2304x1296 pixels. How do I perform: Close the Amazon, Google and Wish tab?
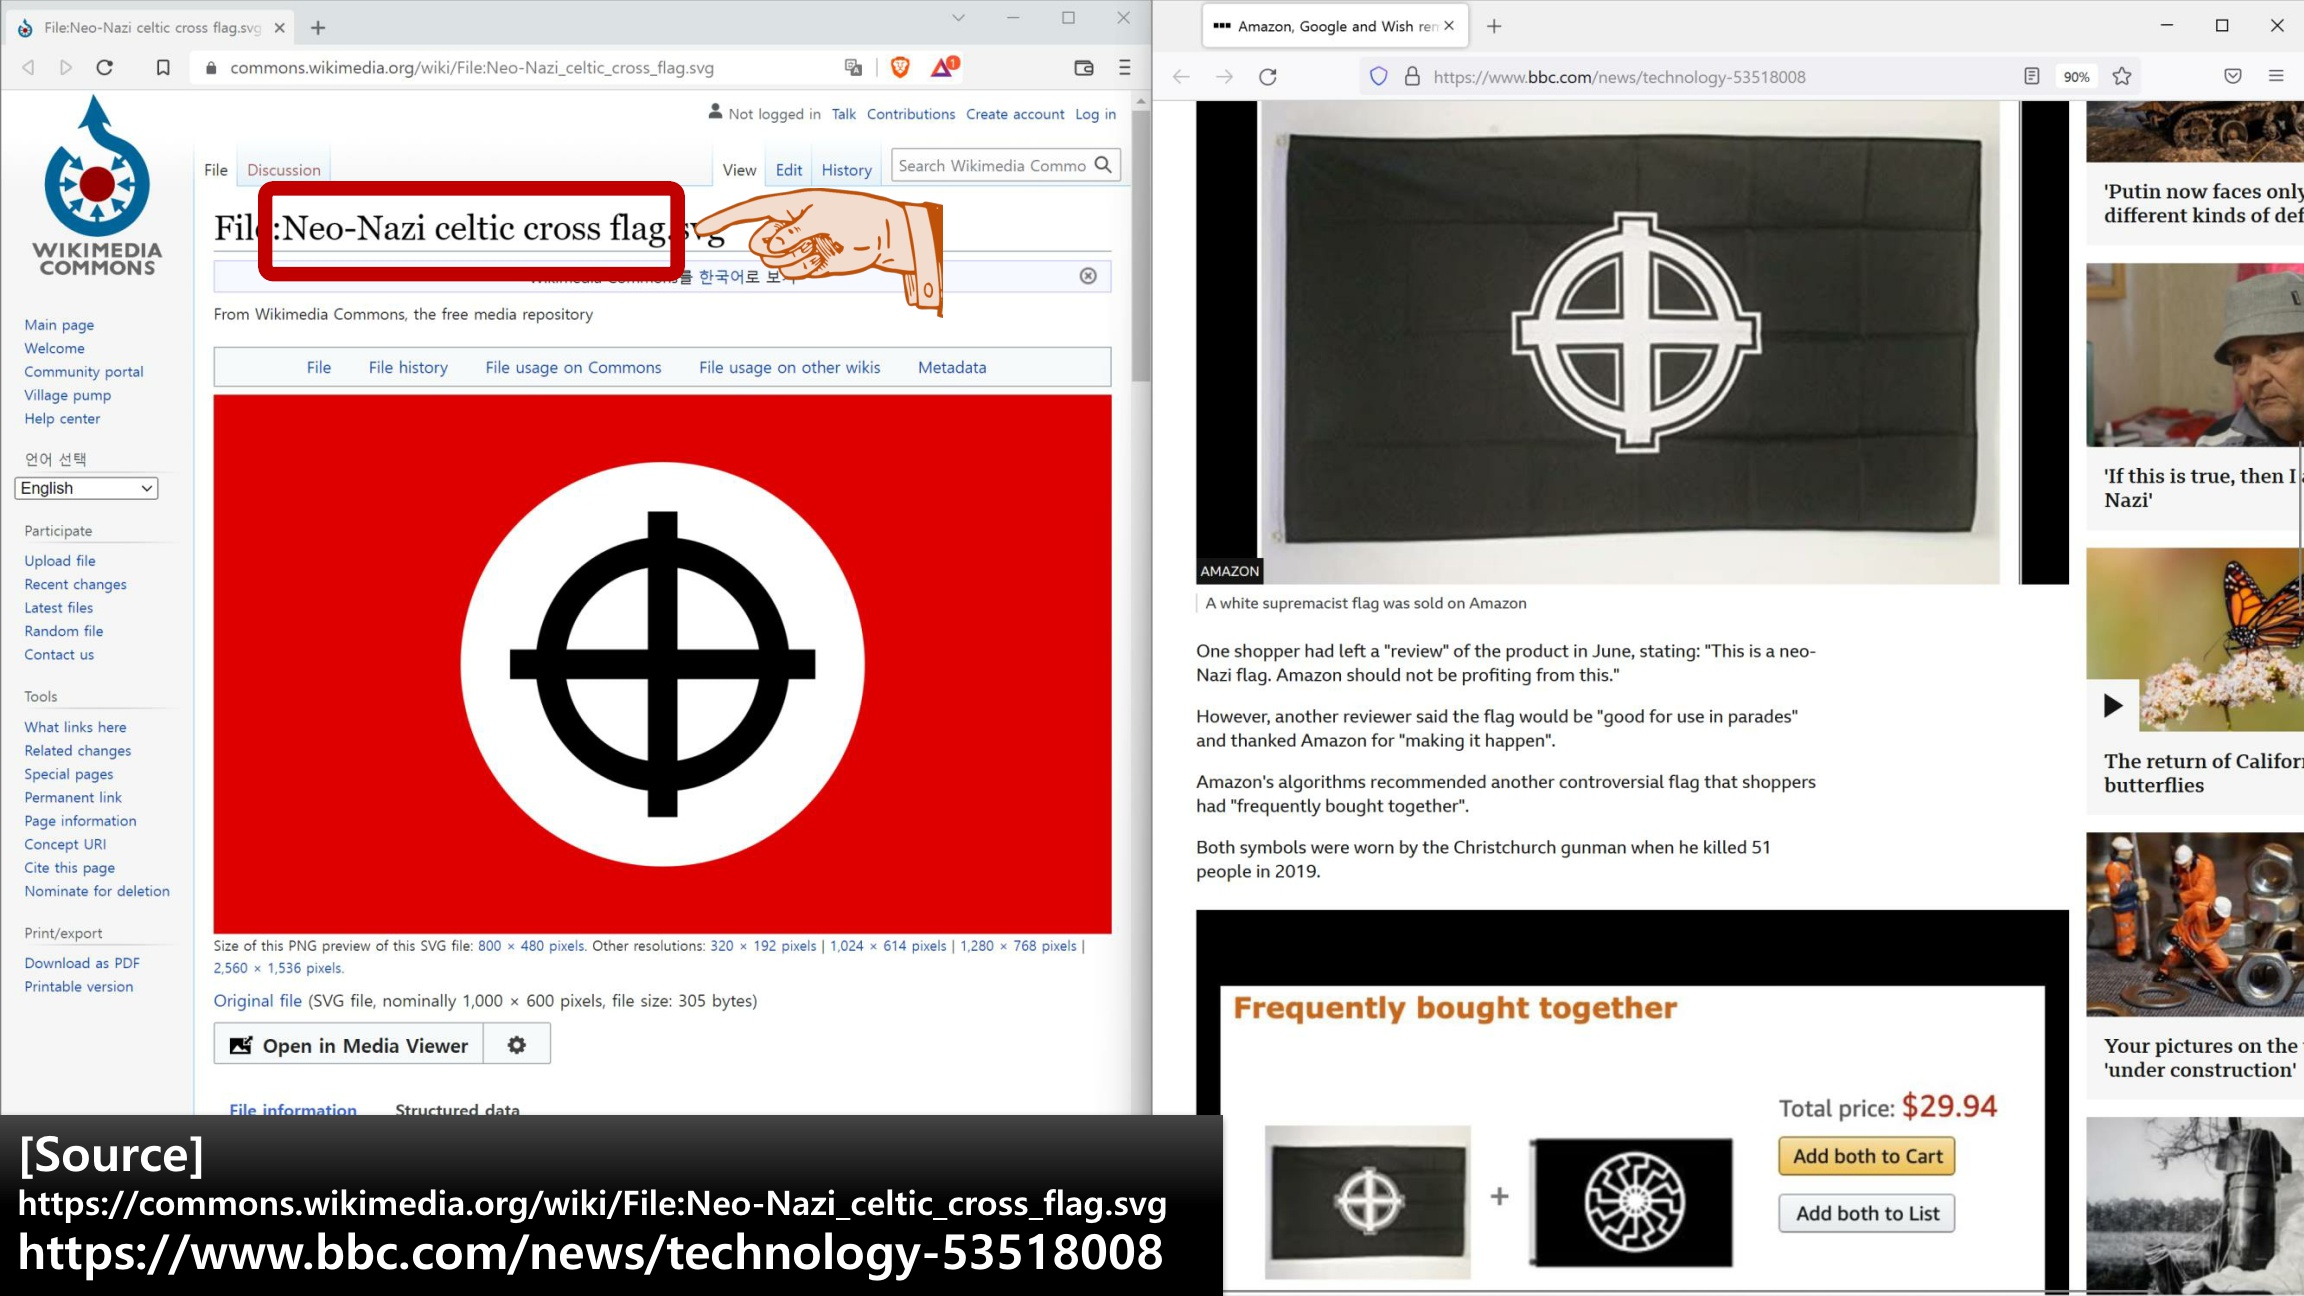pyautogui.click(x=1449, y=26)
